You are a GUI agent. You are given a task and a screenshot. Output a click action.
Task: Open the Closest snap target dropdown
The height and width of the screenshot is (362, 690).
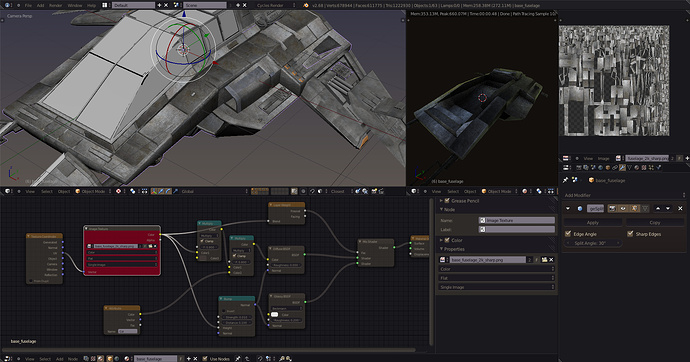pyautogui.click(x=341, y=191)
